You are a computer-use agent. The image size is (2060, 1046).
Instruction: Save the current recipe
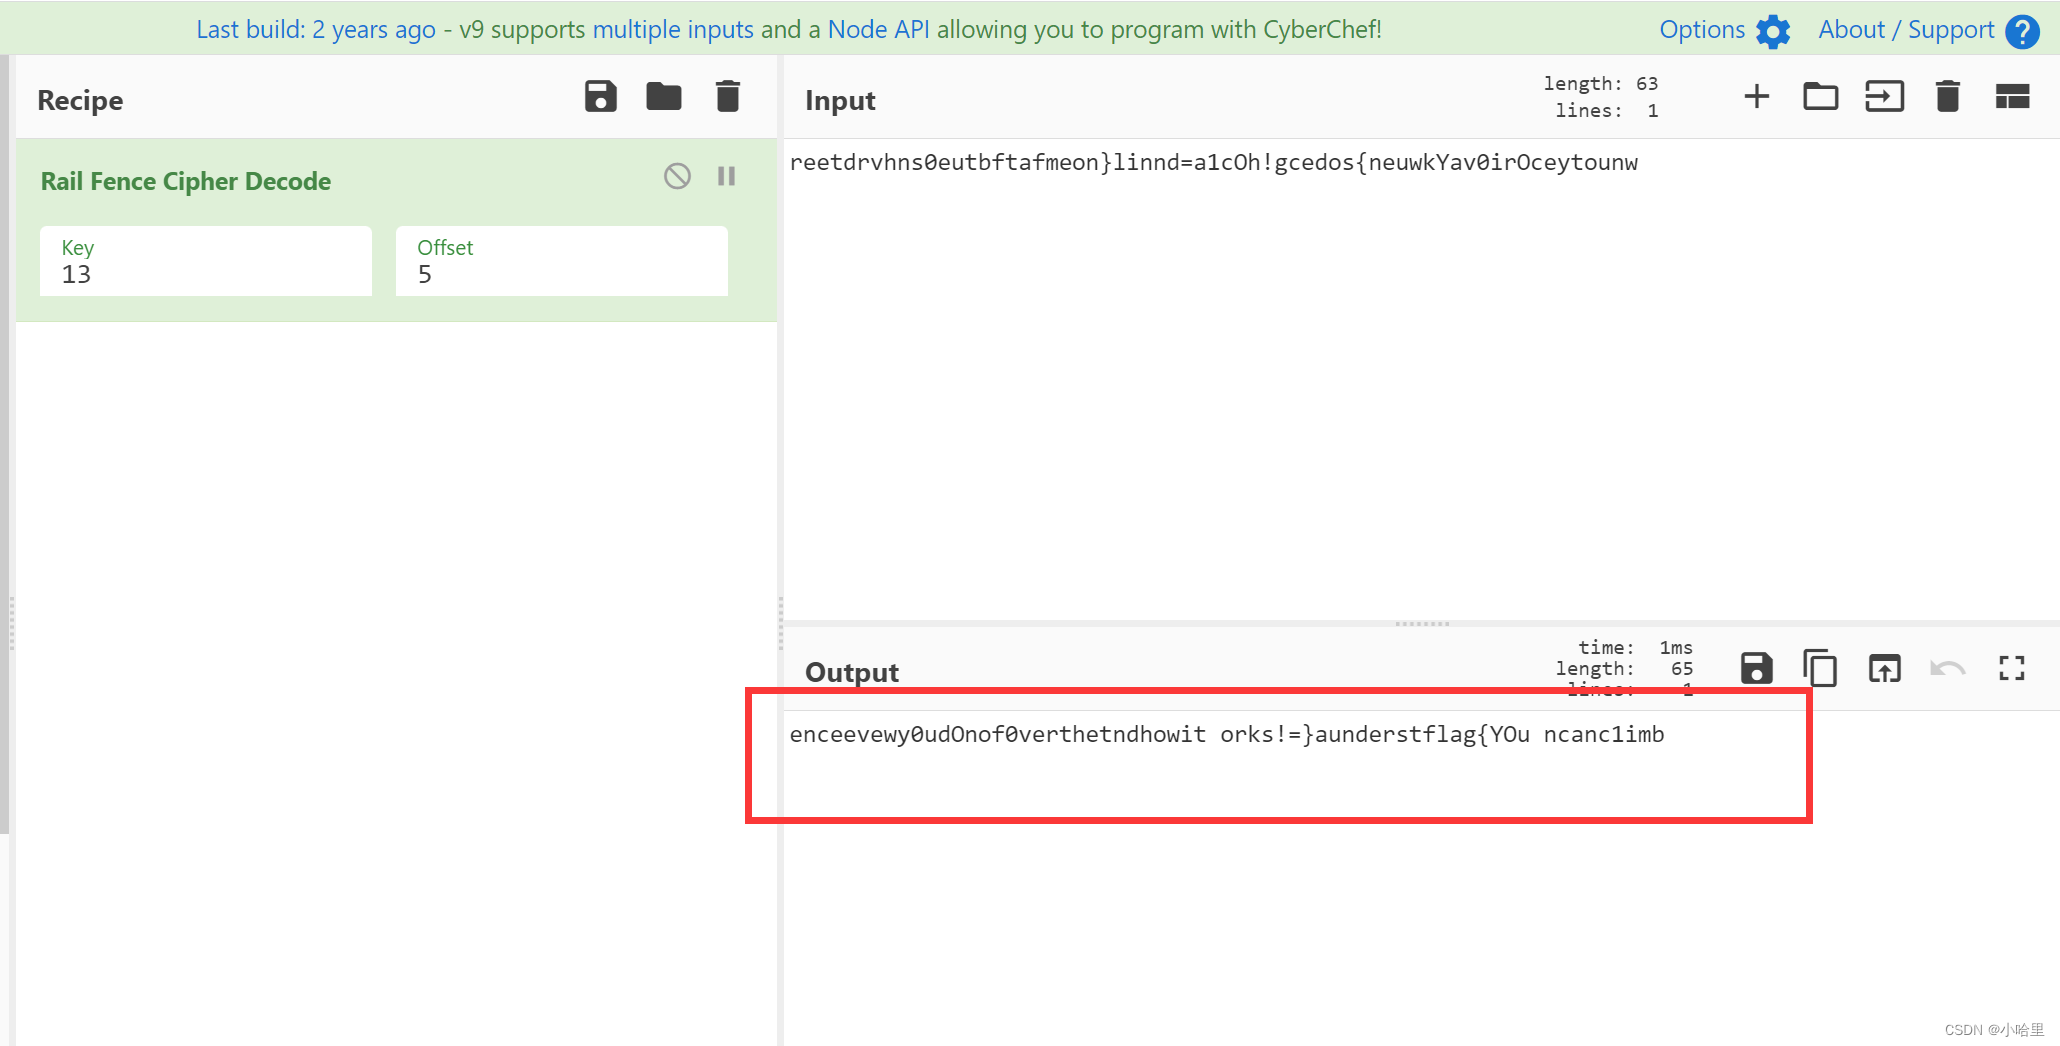click(x=601, y=97)
